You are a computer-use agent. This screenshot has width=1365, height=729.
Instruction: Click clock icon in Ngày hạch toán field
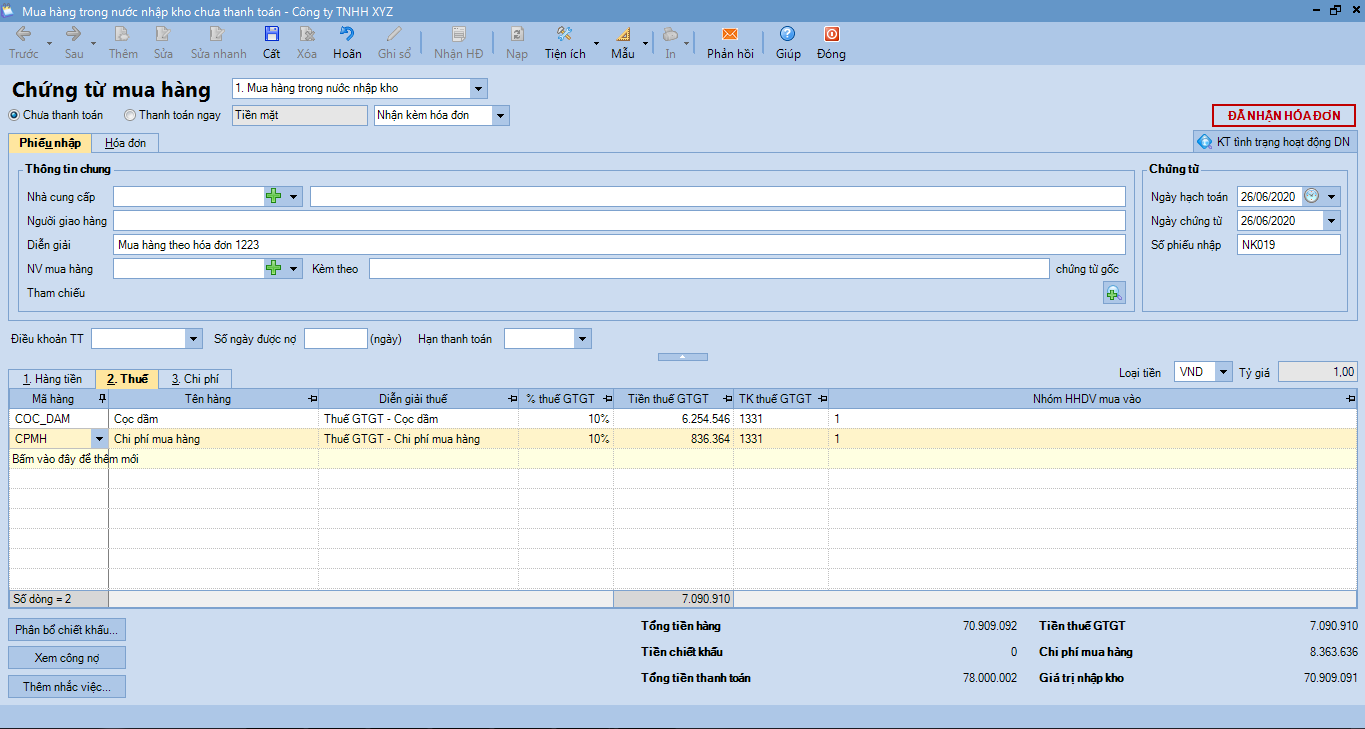(x=1312, y=196)
